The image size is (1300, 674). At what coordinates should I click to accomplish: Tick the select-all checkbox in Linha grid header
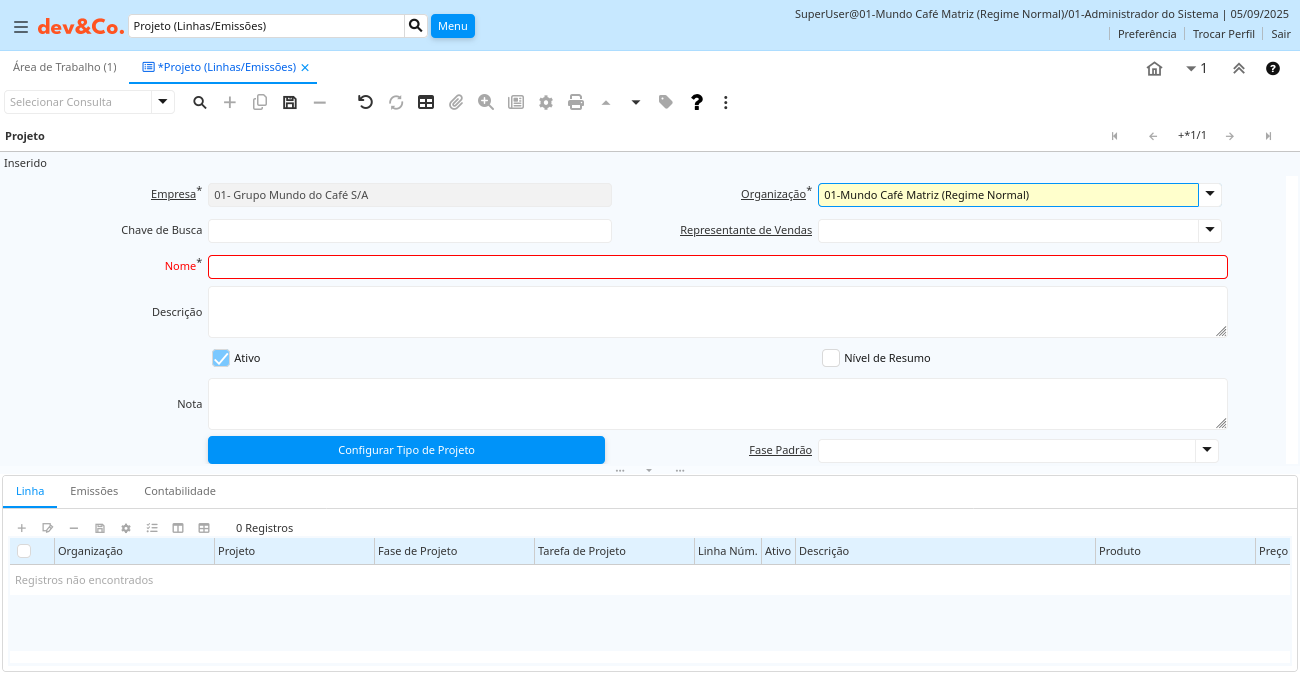[x=24, y=551]
